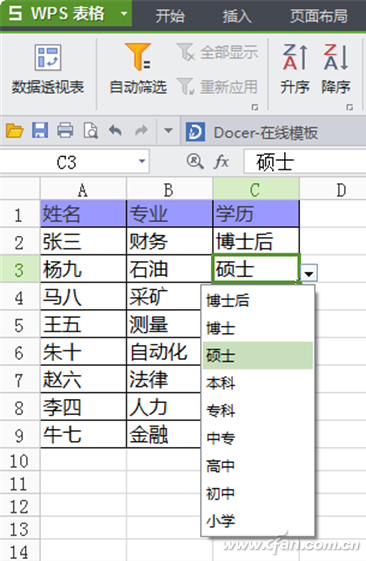366x561 pixels.
Task: Open the Pivot Table (数据透视表) tool
Action: pos(48,69)
